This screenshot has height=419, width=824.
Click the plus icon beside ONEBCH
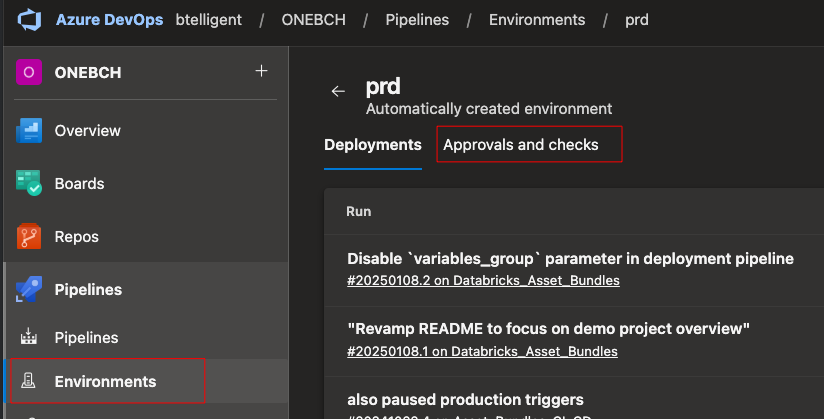click(x=261, y=71)
